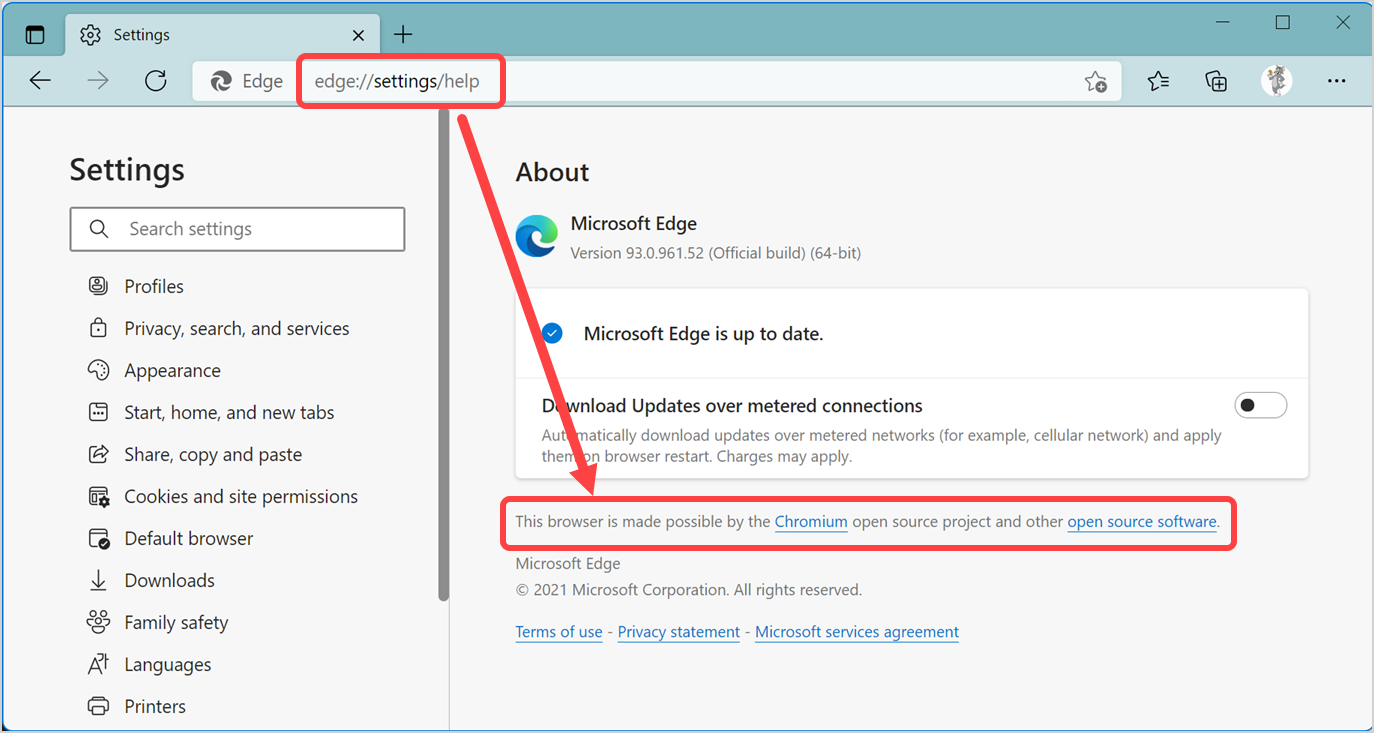1374x733 pixels.
Task: Open the Profiles settings section
Action: (98, 286)
